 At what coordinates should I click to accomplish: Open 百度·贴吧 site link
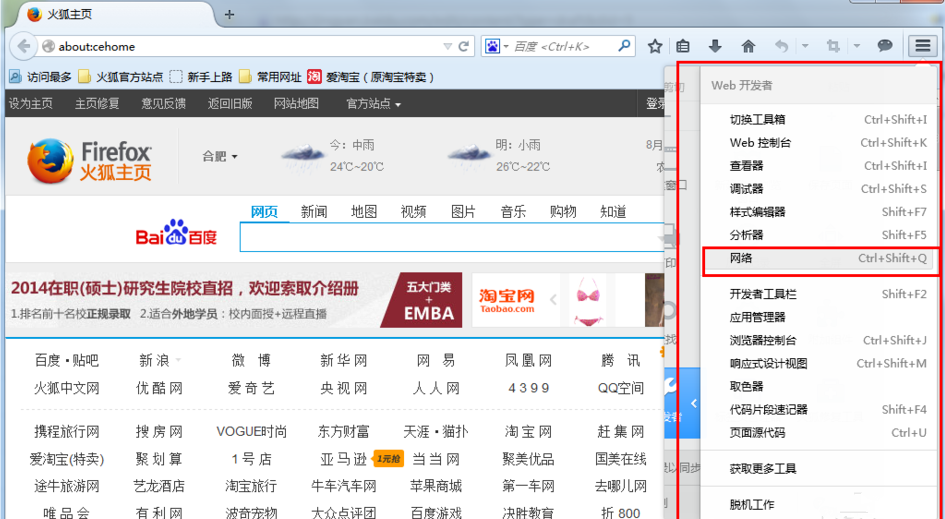coord(66,360)
